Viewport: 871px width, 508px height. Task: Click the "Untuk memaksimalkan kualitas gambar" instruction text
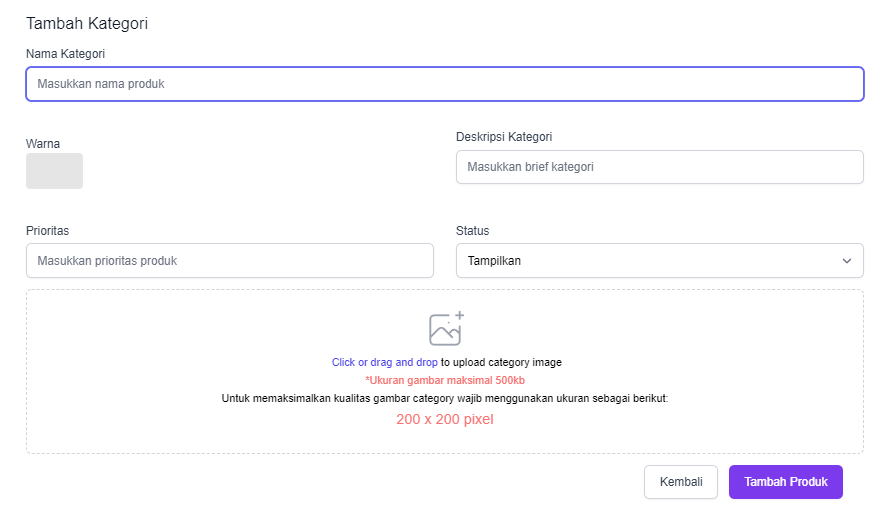tap(444, 398)
